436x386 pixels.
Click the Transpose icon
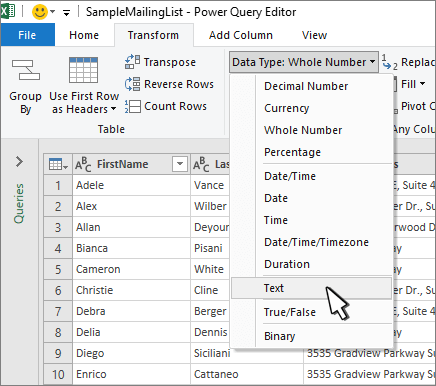coord(132,62)
